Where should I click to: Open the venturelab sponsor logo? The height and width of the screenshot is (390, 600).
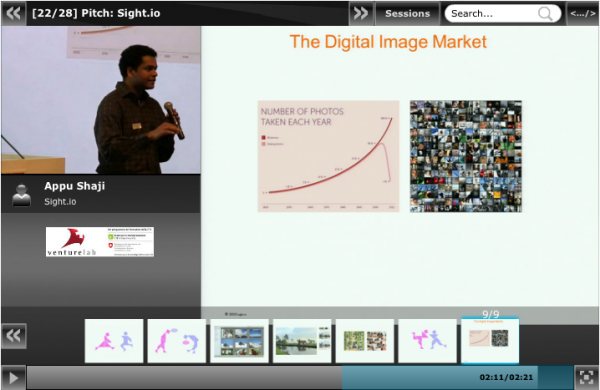click(100, 242)
